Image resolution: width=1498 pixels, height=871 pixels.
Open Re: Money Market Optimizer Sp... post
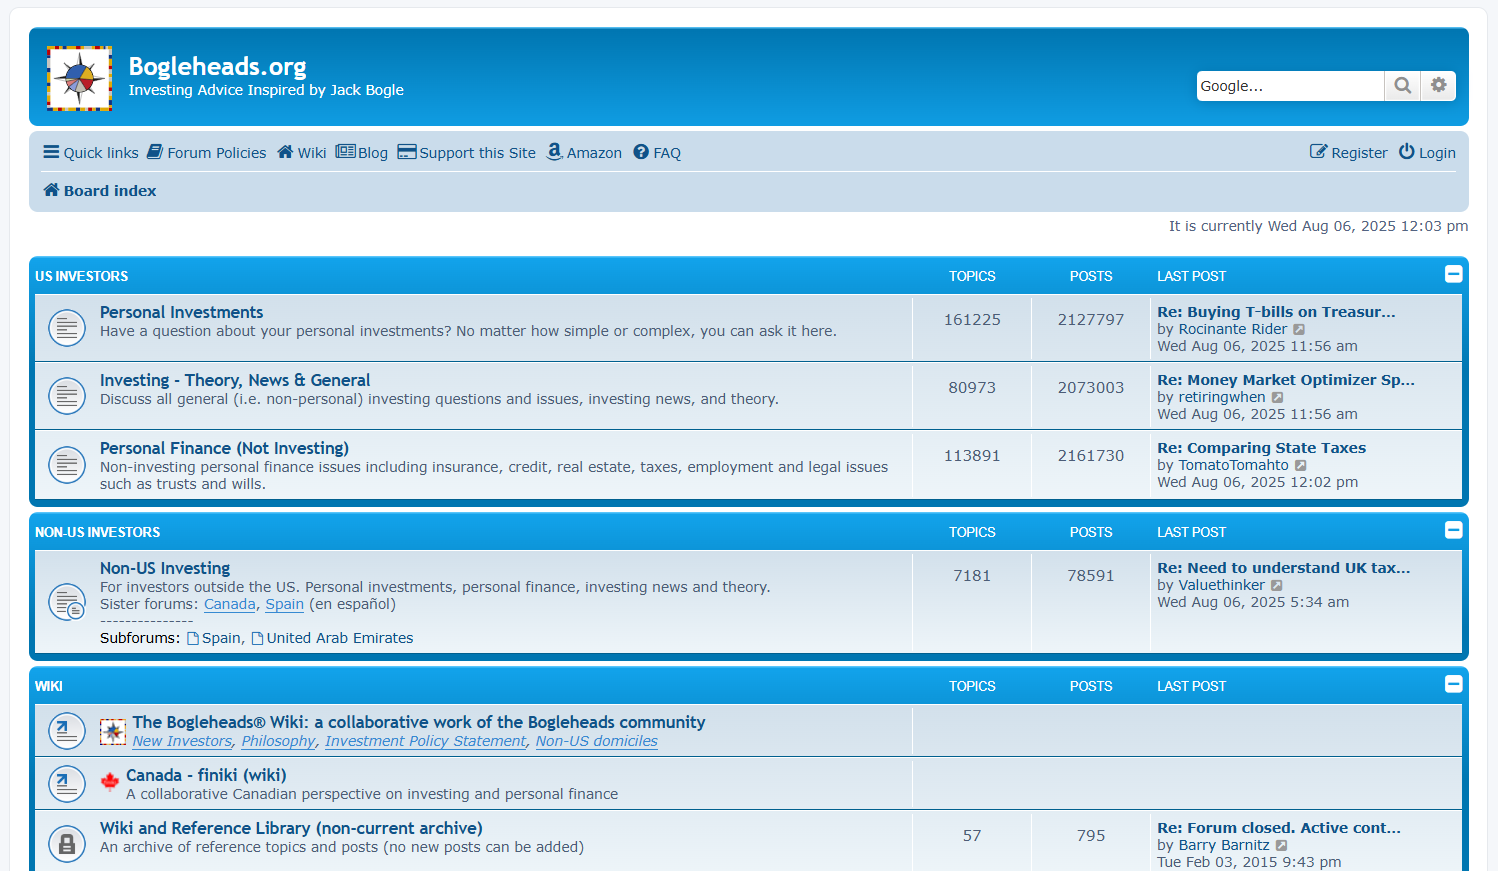[x=1286, y=380]
